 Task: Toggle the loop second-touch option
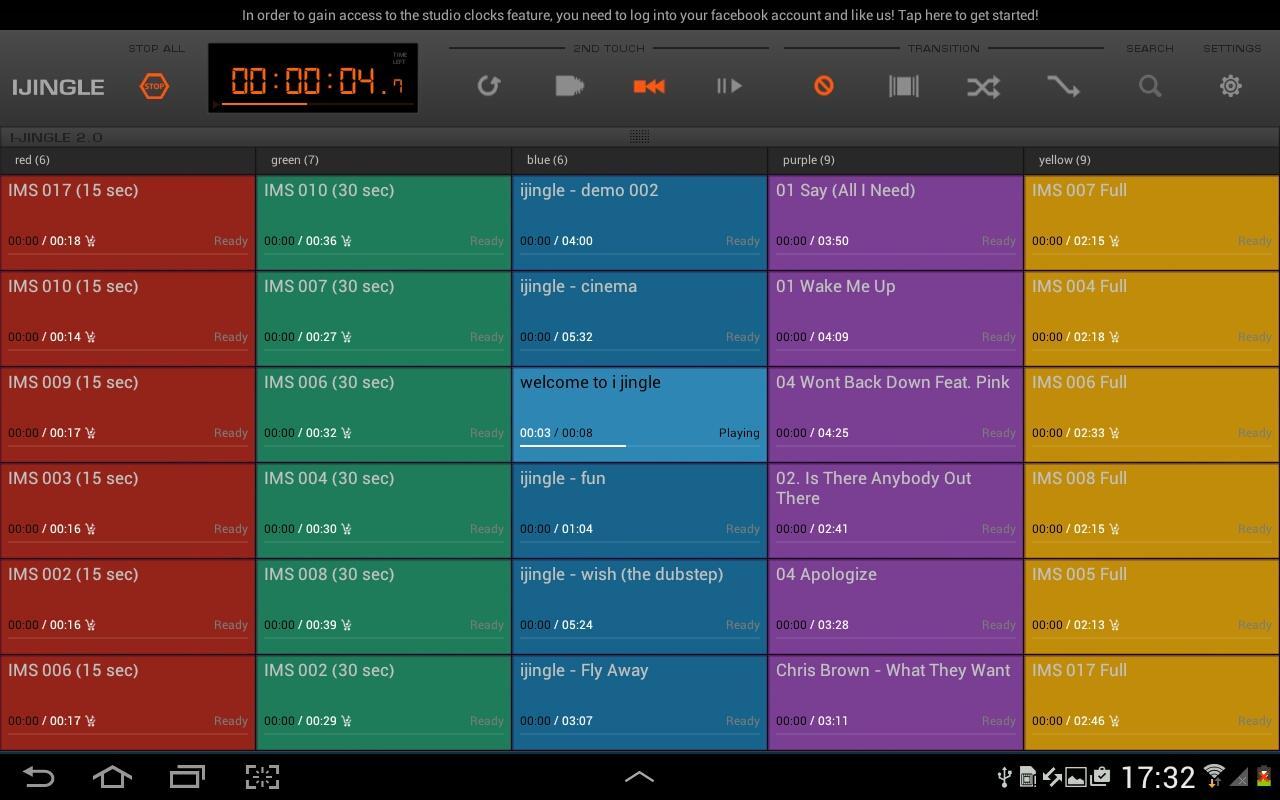[488, 86]
